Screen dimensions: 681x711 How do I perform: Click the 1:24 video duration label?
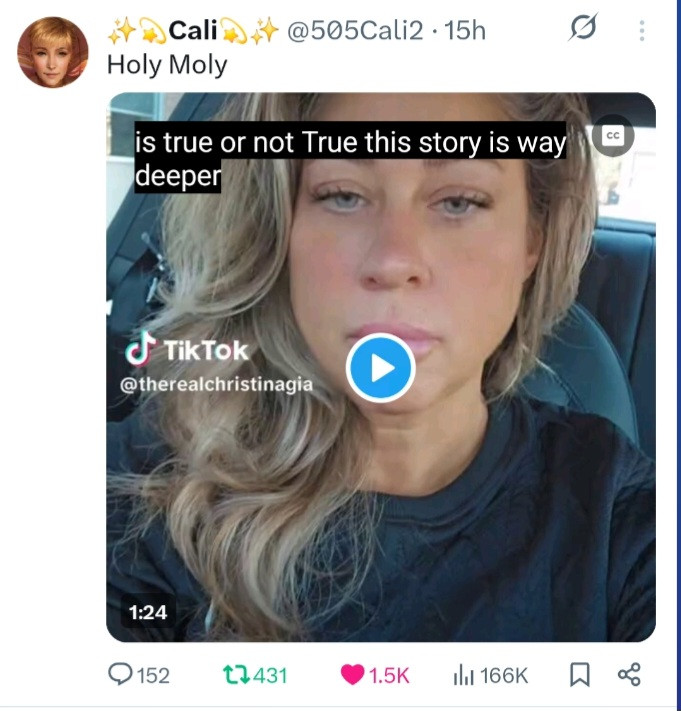pos(147,612)
